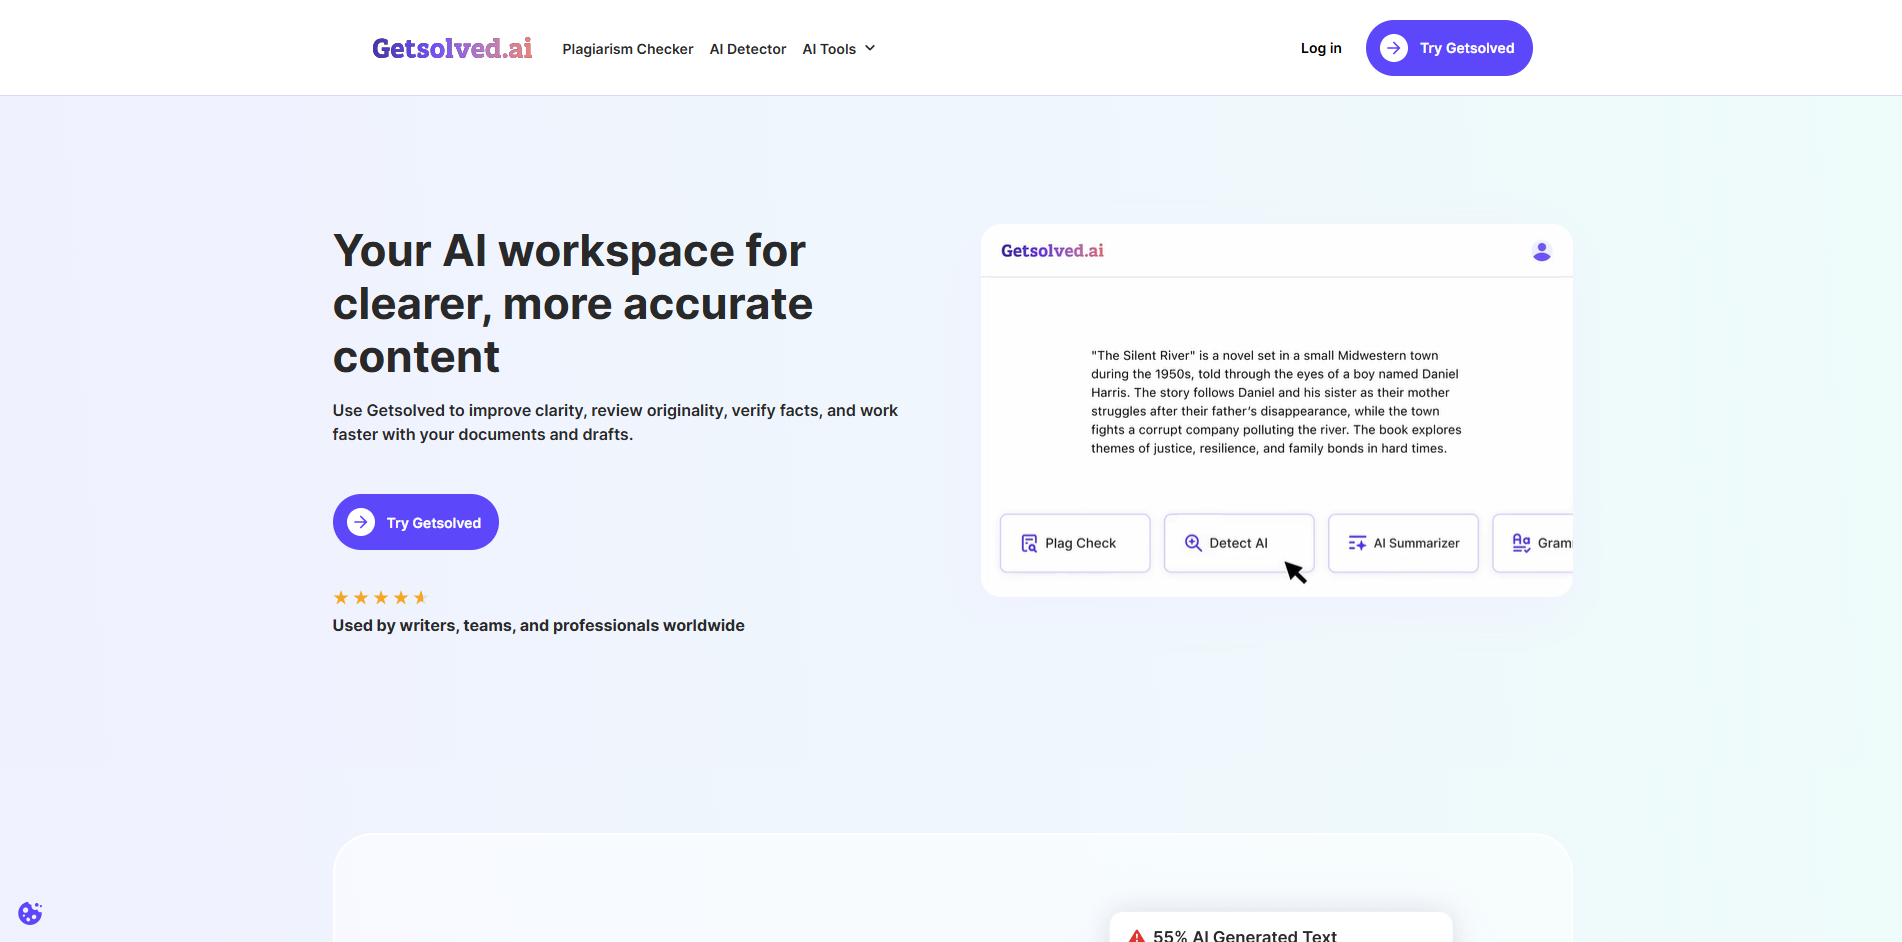1902x942 pixels.
Task: Click hero section Try Getsolved button
Action: point(416,522)
